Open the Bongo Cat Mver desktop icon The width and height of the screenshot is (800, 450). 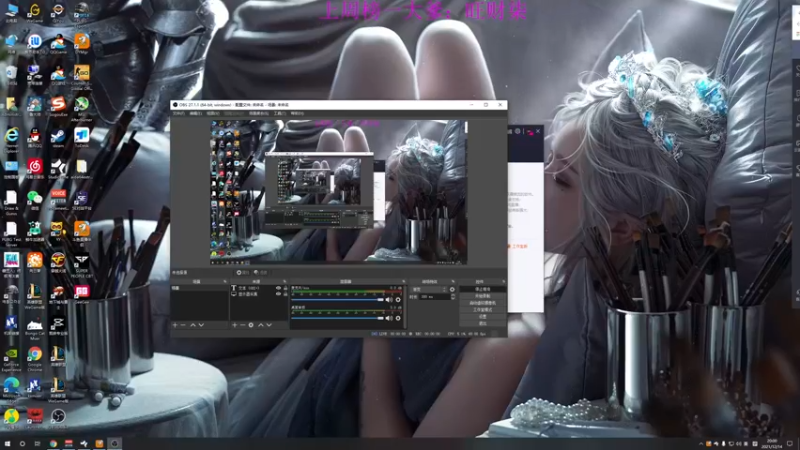click(35, 328)
